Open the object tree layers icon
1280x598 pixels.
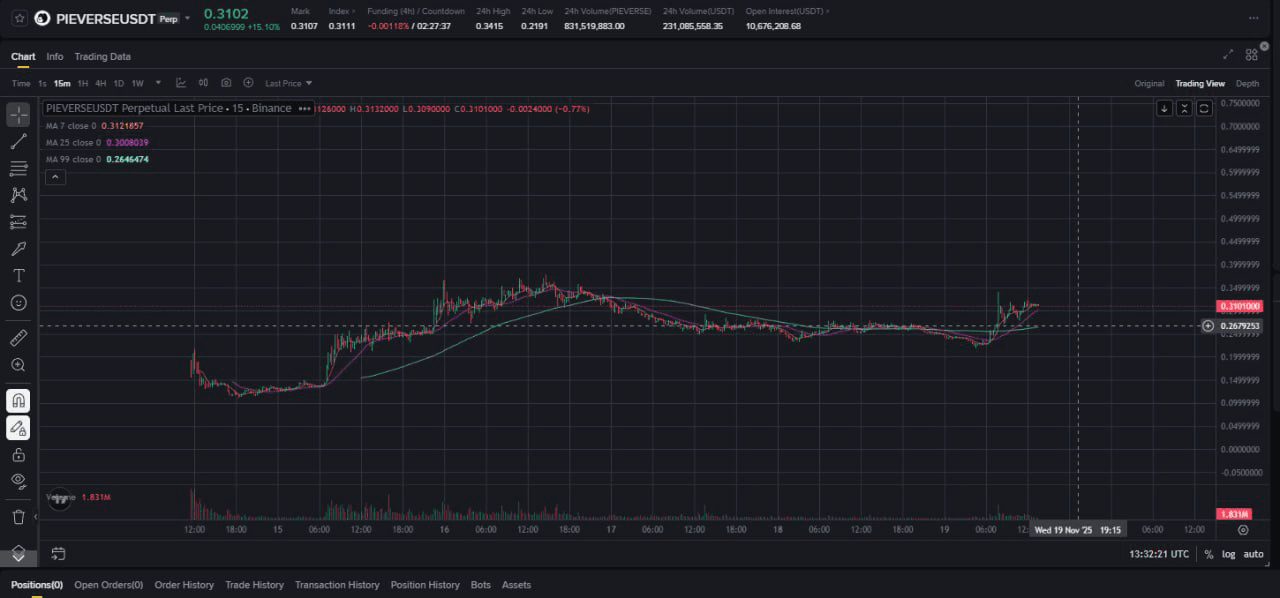pyautogui.click(x=18, y=553)
